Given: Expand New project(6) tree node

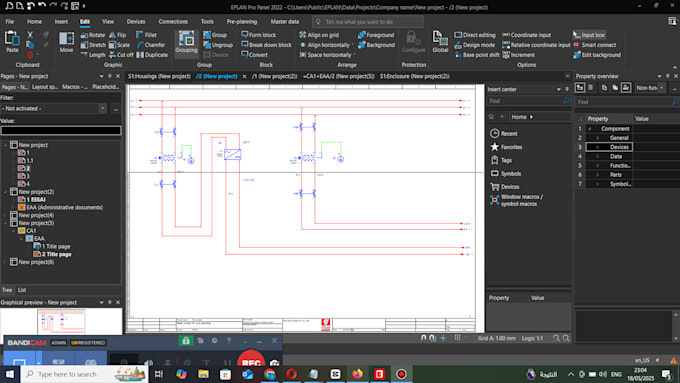Looking at the screenshot, I should pyautogui.click(x=5, y=262).
